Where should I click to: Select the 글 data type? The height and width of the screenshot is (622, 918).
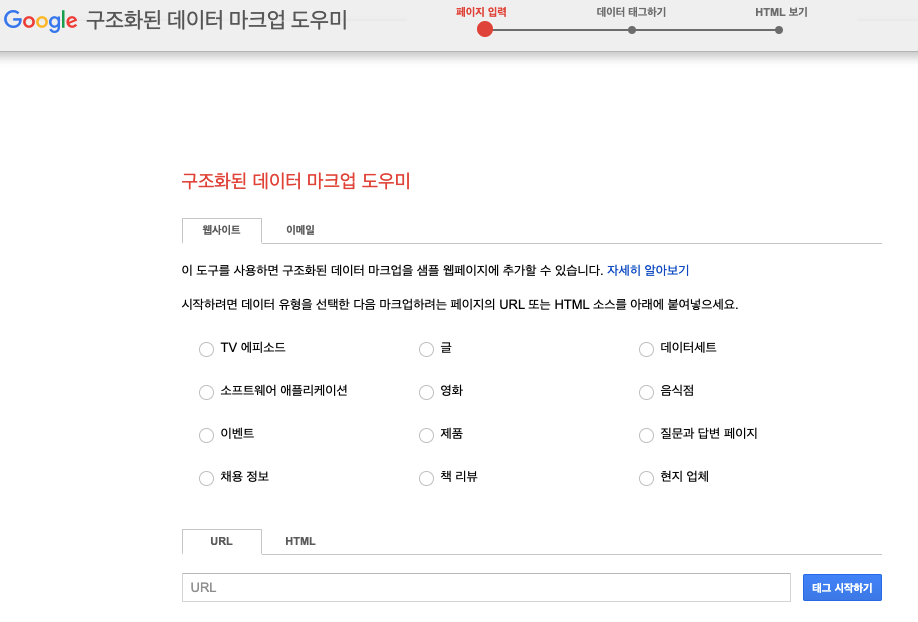click(426, 349)
